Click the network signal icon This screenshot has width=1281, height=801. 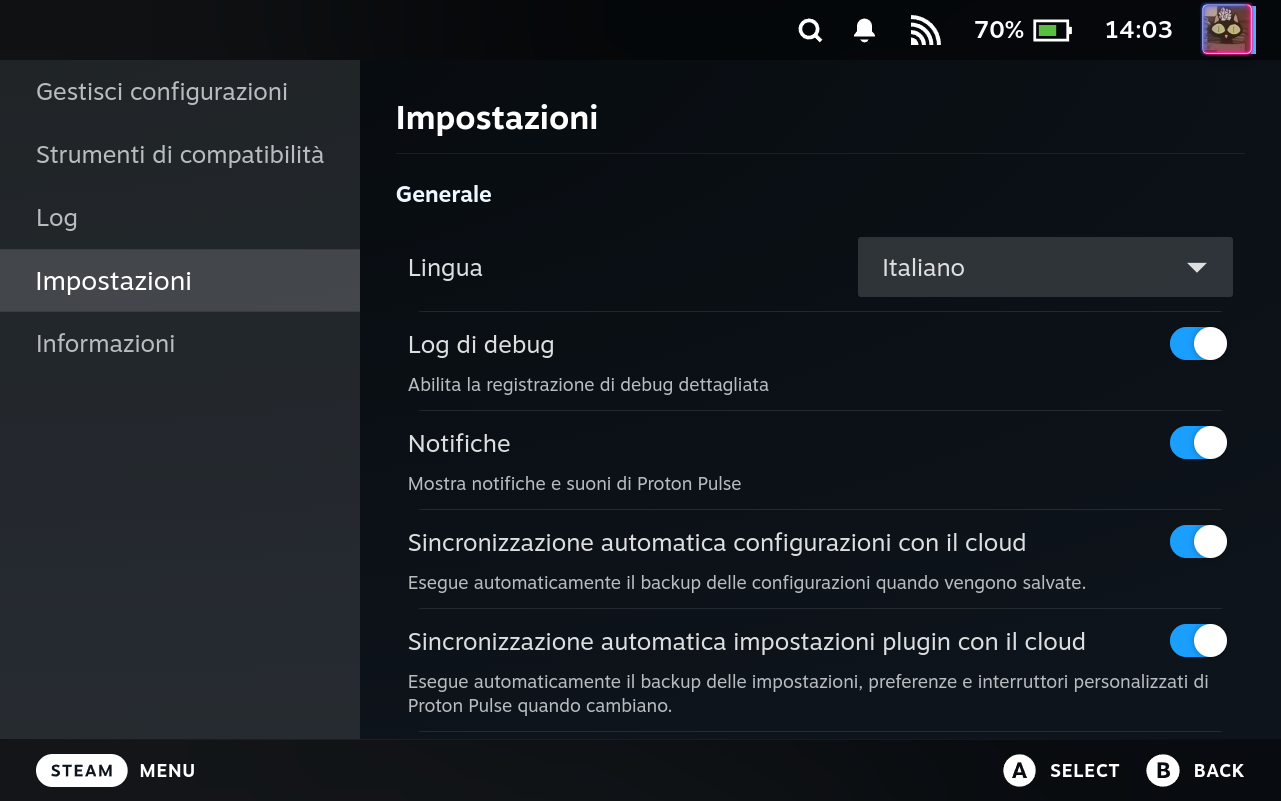(925, 31)
